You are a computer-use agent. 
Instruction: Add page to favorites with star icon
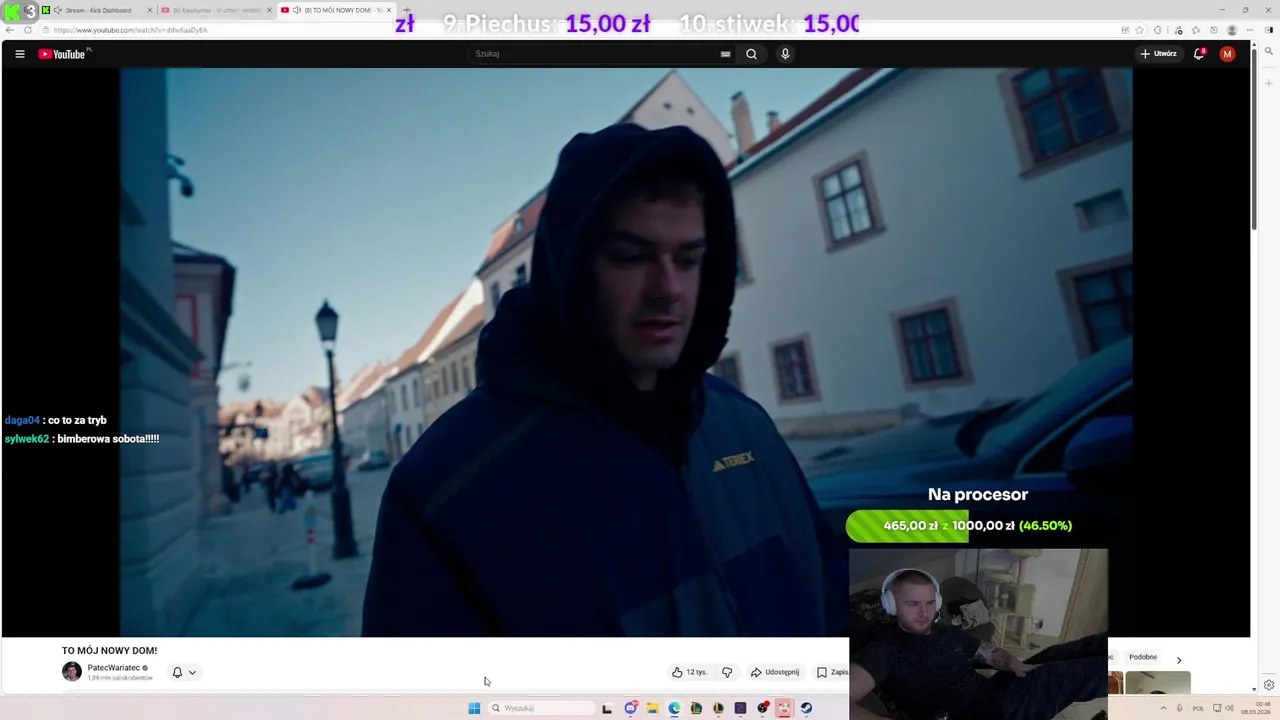[x=1139, y=30]
